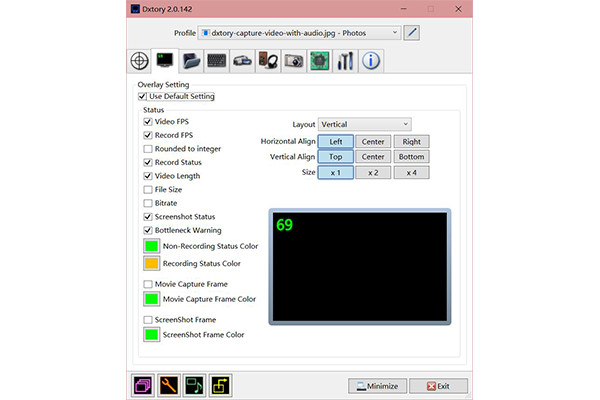Set Vertical Align to Top
The height and width of the screenshot is (400, 600).
(336, 157)
